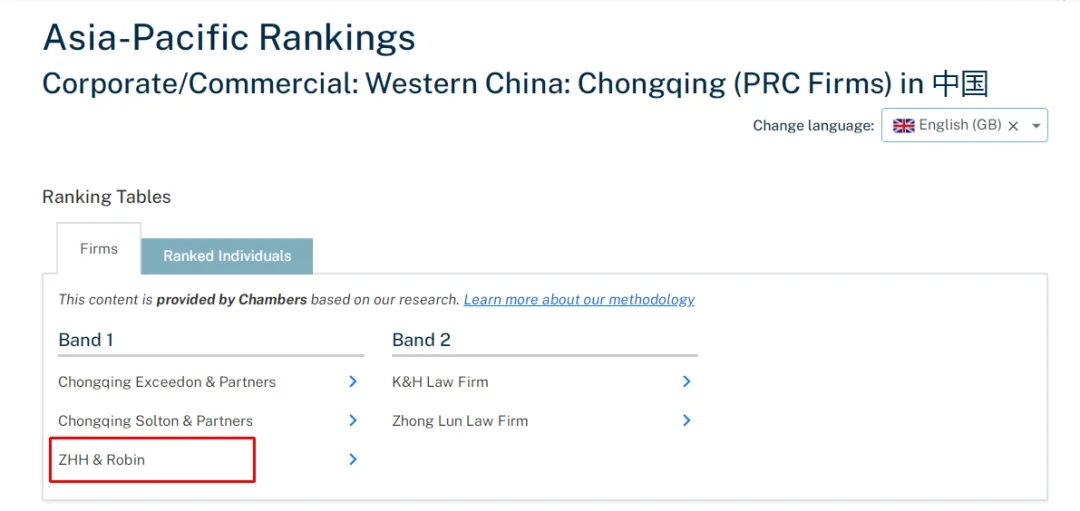Open Learn more about our methodology link

click(579, 299)
